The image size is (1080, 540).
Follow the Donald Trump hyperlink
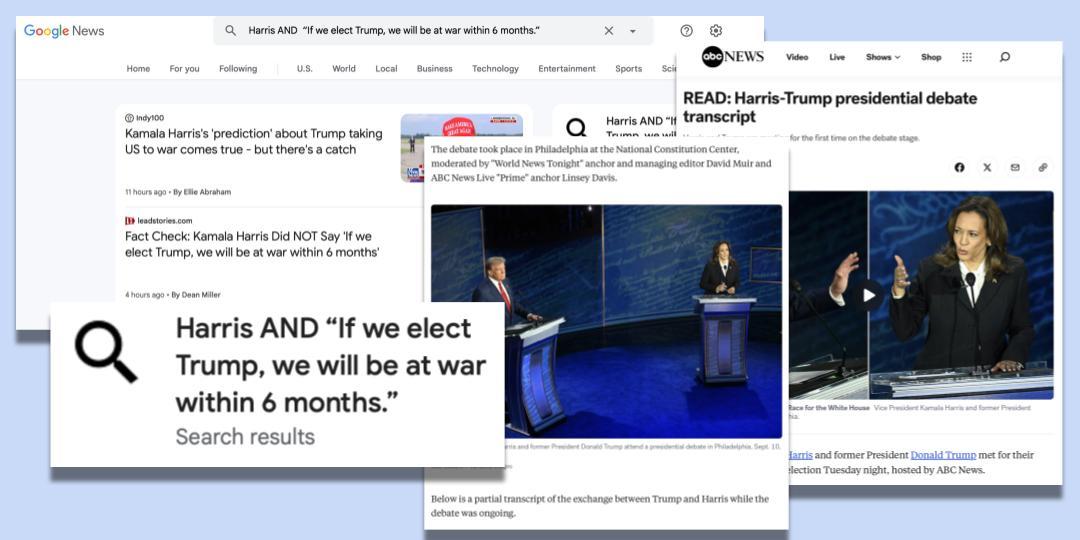click(x=943, y=455)
